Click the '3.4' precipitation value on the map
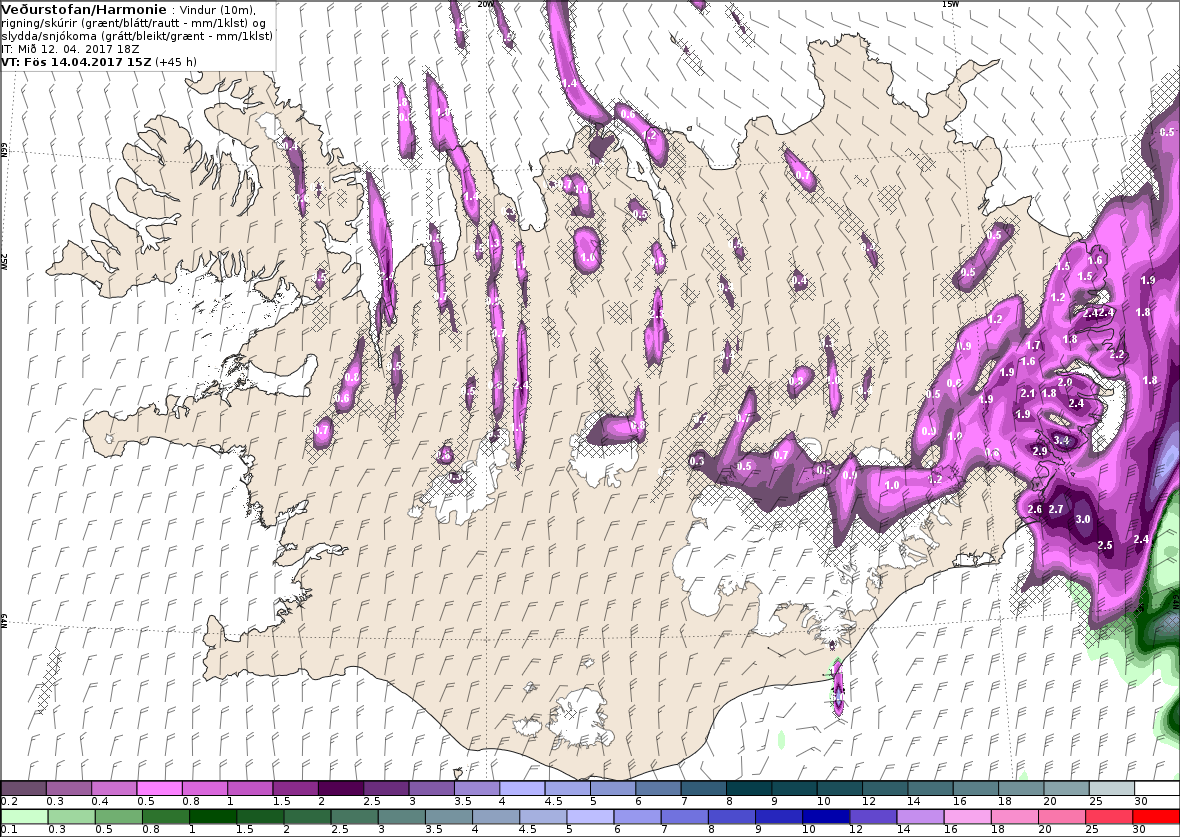 (1061, 440)
